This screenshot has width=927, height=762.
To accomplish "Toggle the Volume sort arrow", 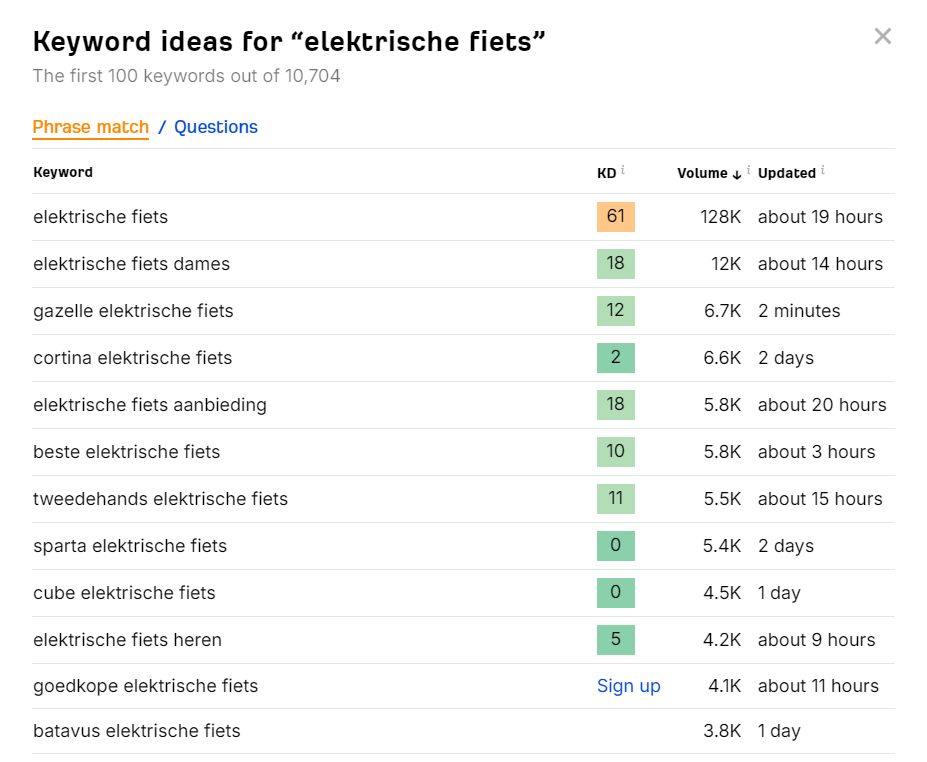I will point(737,174).
